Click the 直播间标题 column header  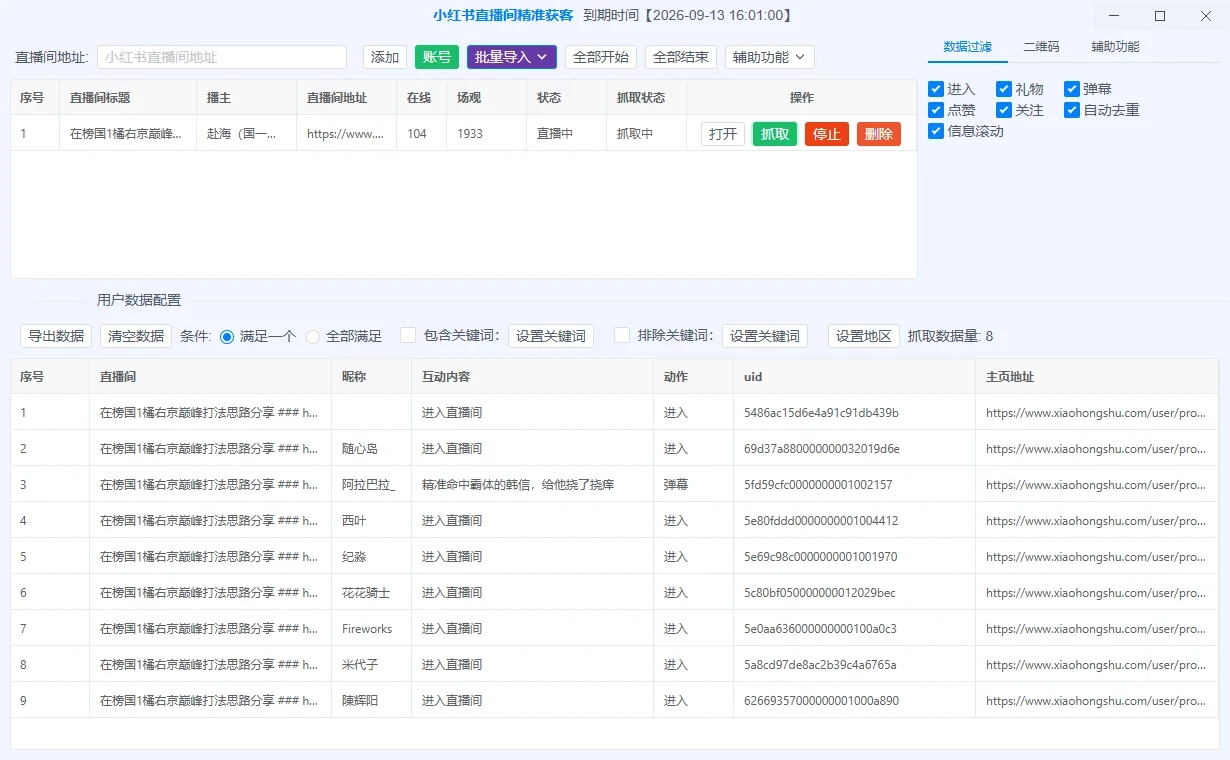click(x=128, y=97)
